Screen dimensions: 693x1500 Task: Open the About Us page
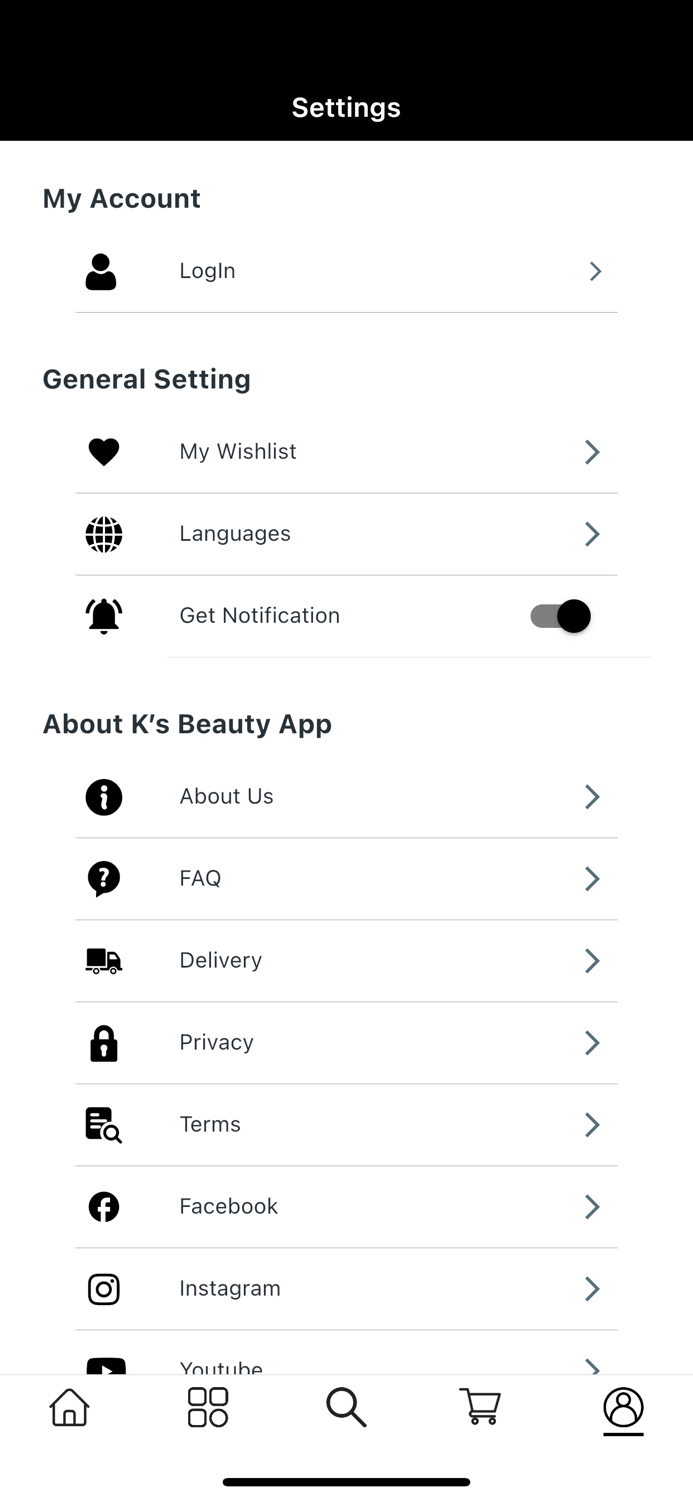tap(226, 796)
